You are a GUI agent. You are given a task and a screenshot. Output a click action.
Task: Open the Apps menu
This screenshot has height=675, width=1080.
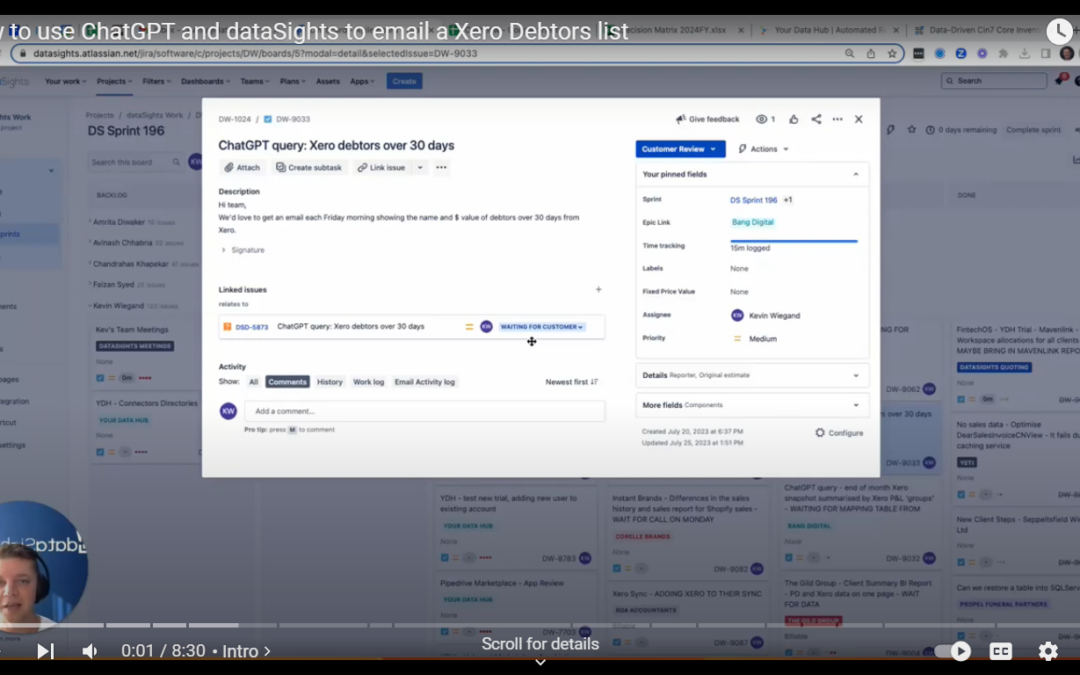coord(362,81)
